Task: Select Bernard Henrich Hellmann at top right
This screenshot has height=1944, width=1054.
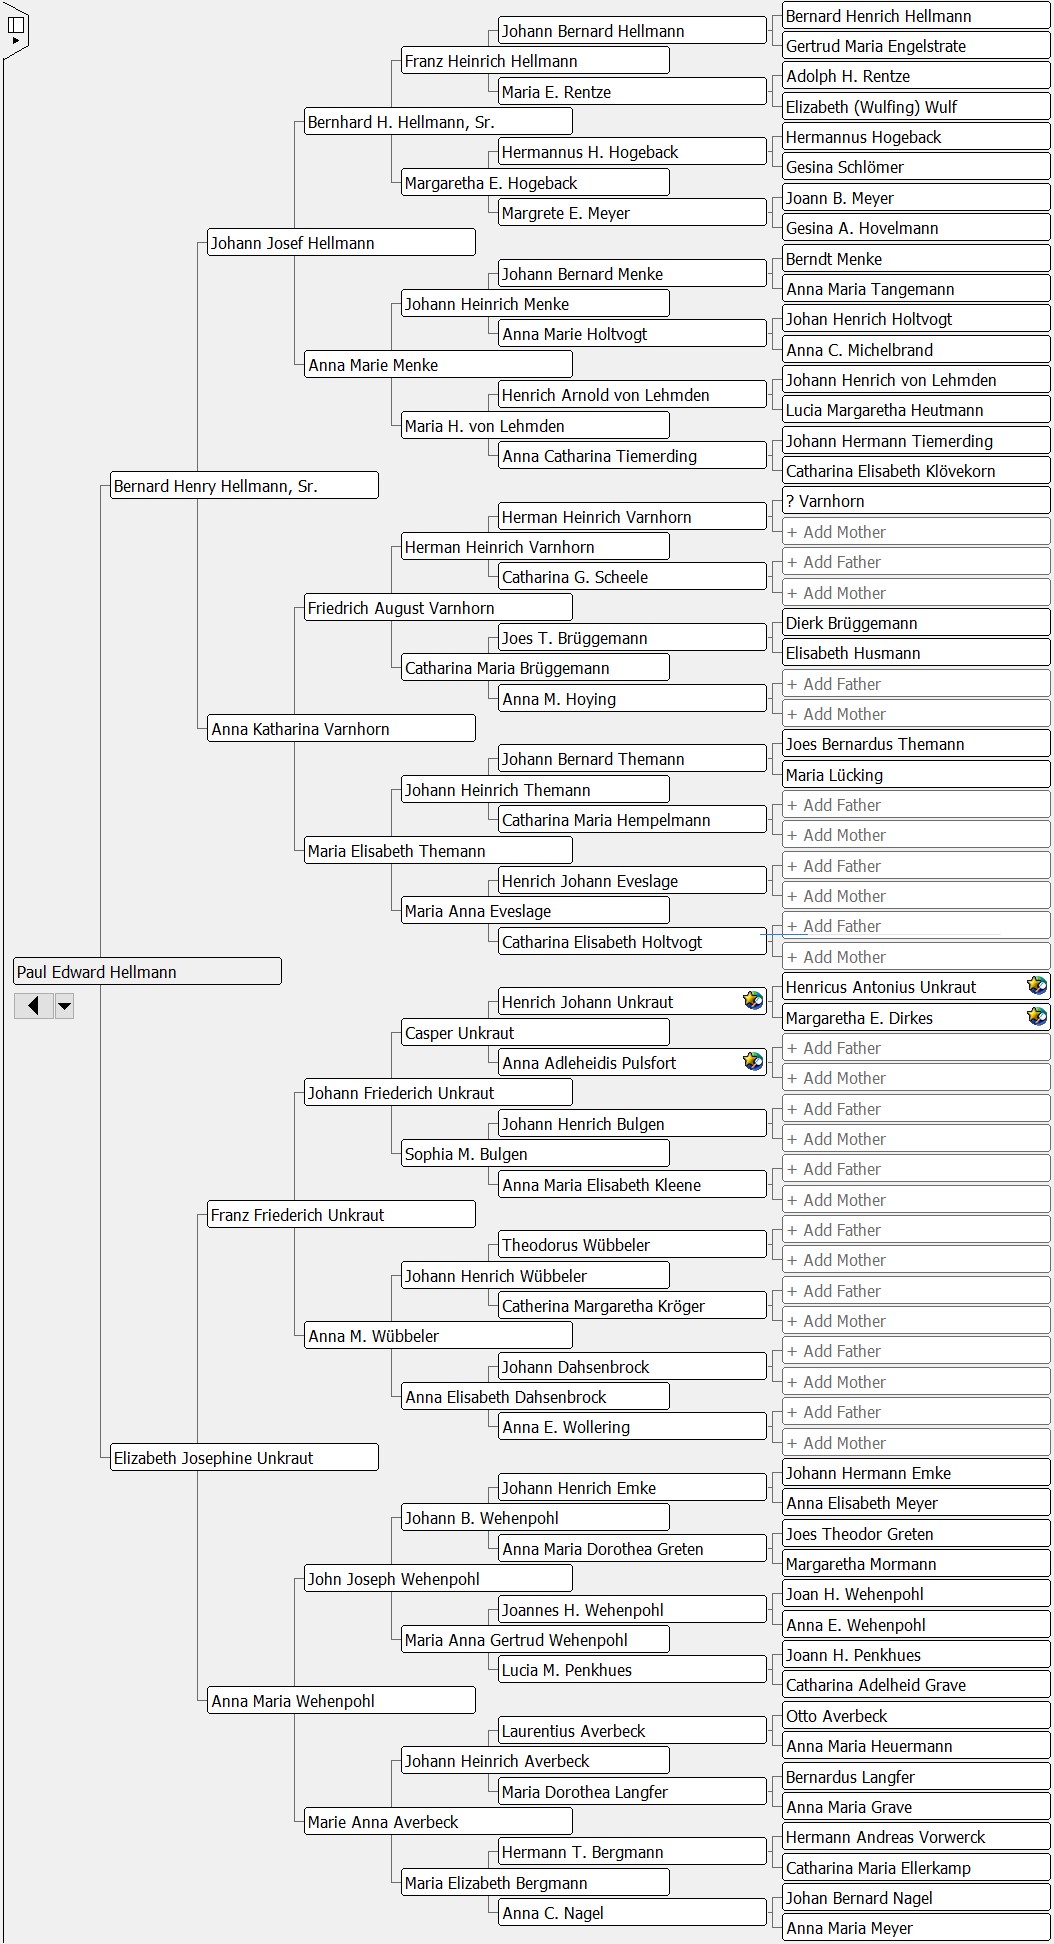Action: pos(916,15)
